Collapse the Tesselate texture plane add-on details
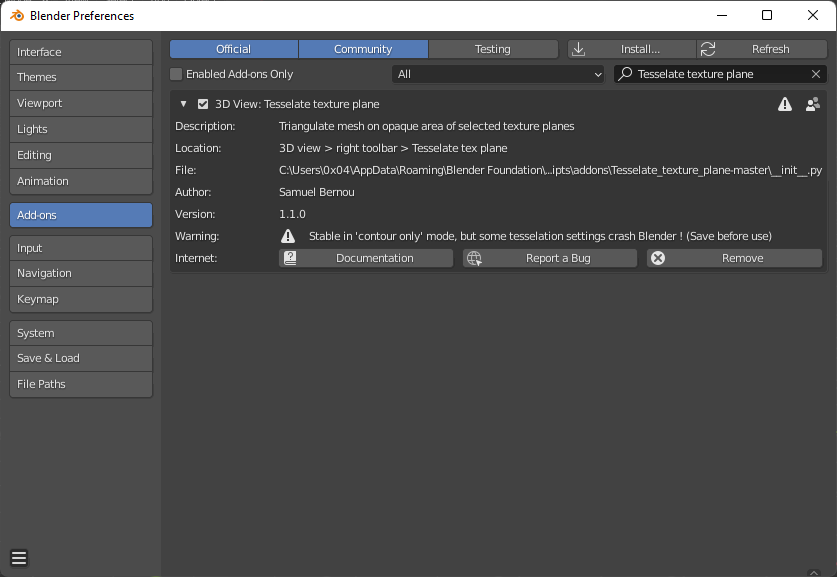 pyautogui.click(x=183, y=104)
